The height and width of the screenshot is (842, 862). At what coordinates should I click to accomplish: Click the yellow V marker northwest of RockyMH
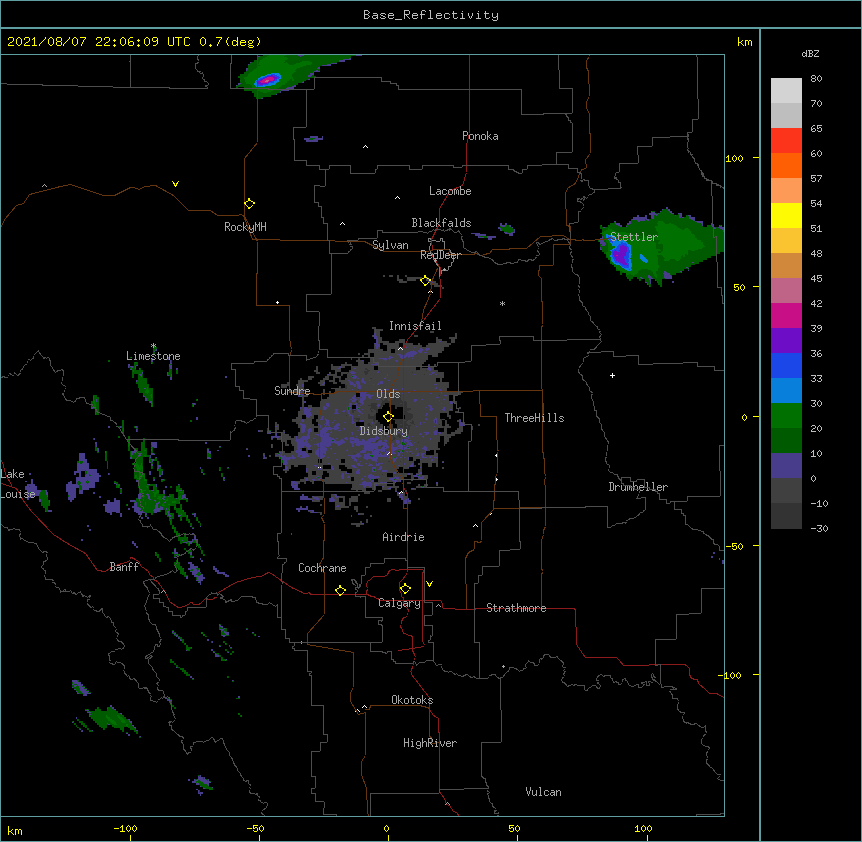[175, 184]
